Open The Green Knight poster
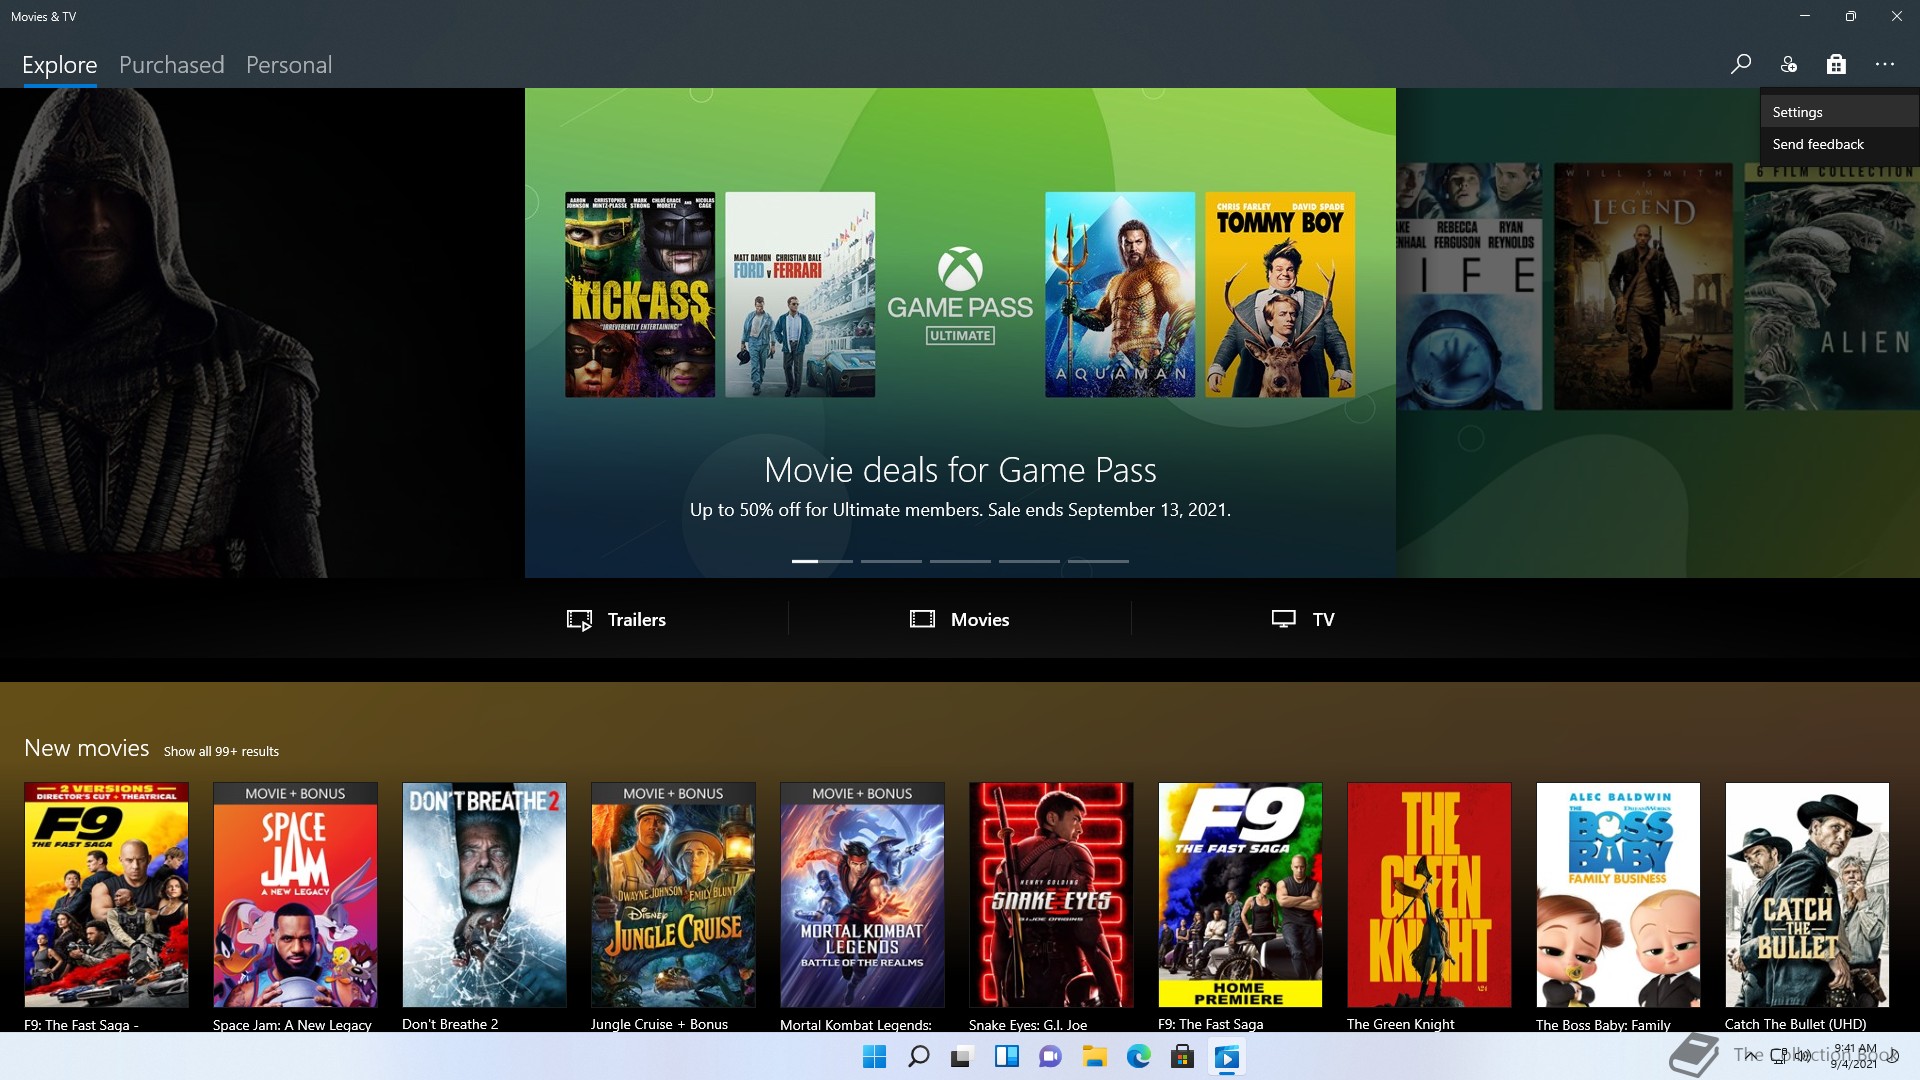The image size is (1920, 1080). tap(1429, 895)
